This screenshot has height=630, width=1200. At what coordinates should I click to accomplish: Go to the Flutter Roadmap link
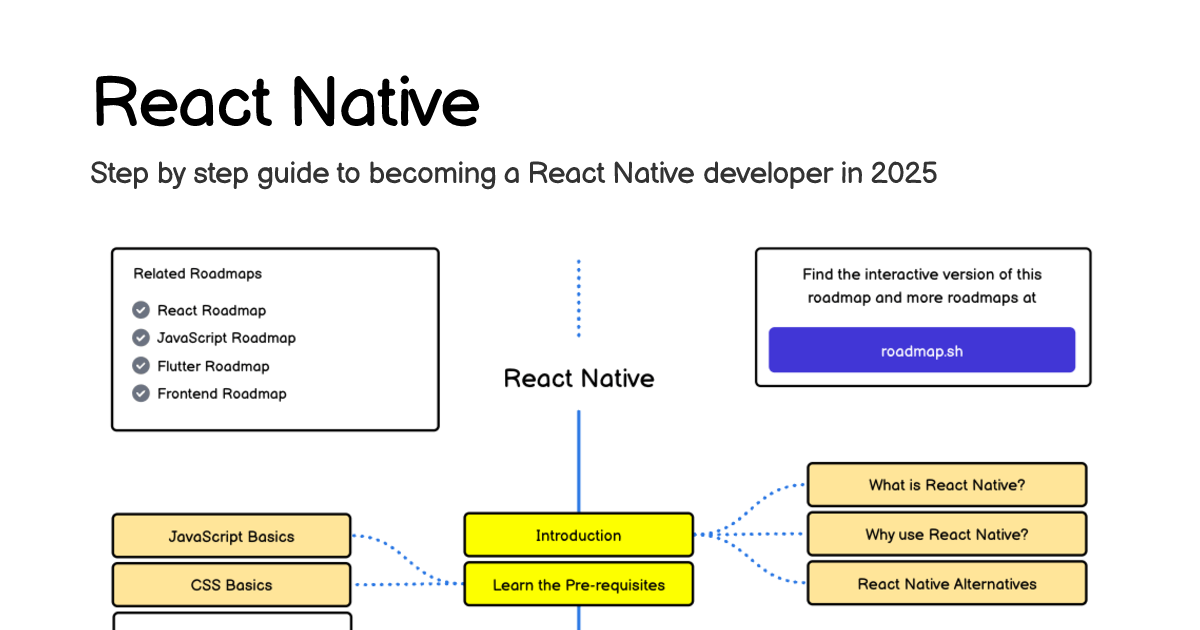pyautogui.click(x=213, y=366)
